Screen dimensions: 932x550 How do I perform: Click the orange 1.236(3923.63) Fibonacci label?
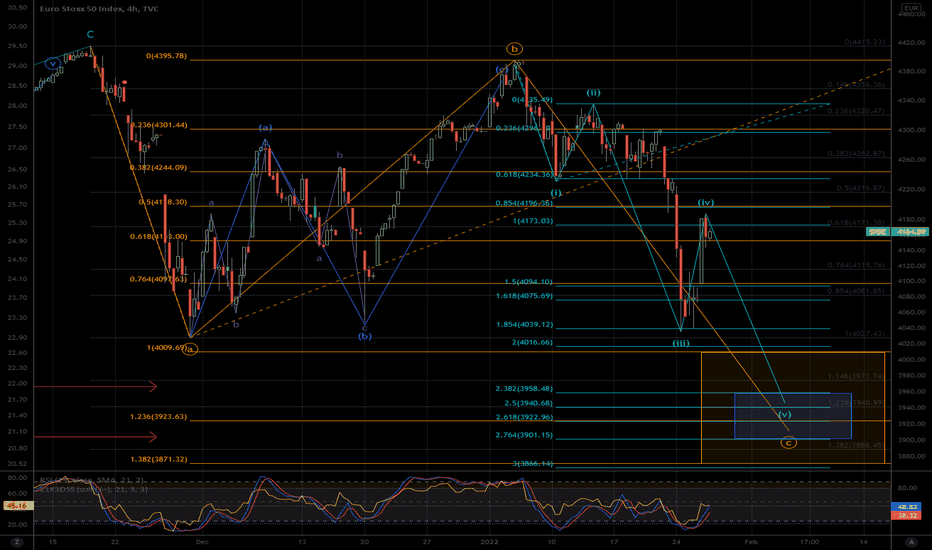tap(159, 417)
